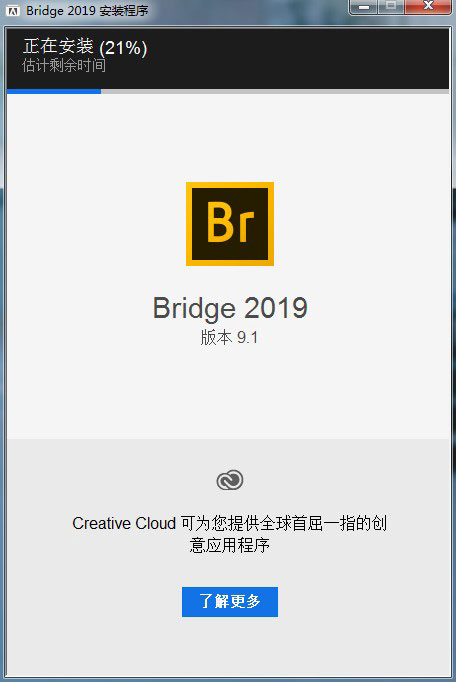Screen dimensions: 456x682
Task: Click the 意应用程序 second line of the promo text
Action: pyautogui.click(x=230, y=545)
